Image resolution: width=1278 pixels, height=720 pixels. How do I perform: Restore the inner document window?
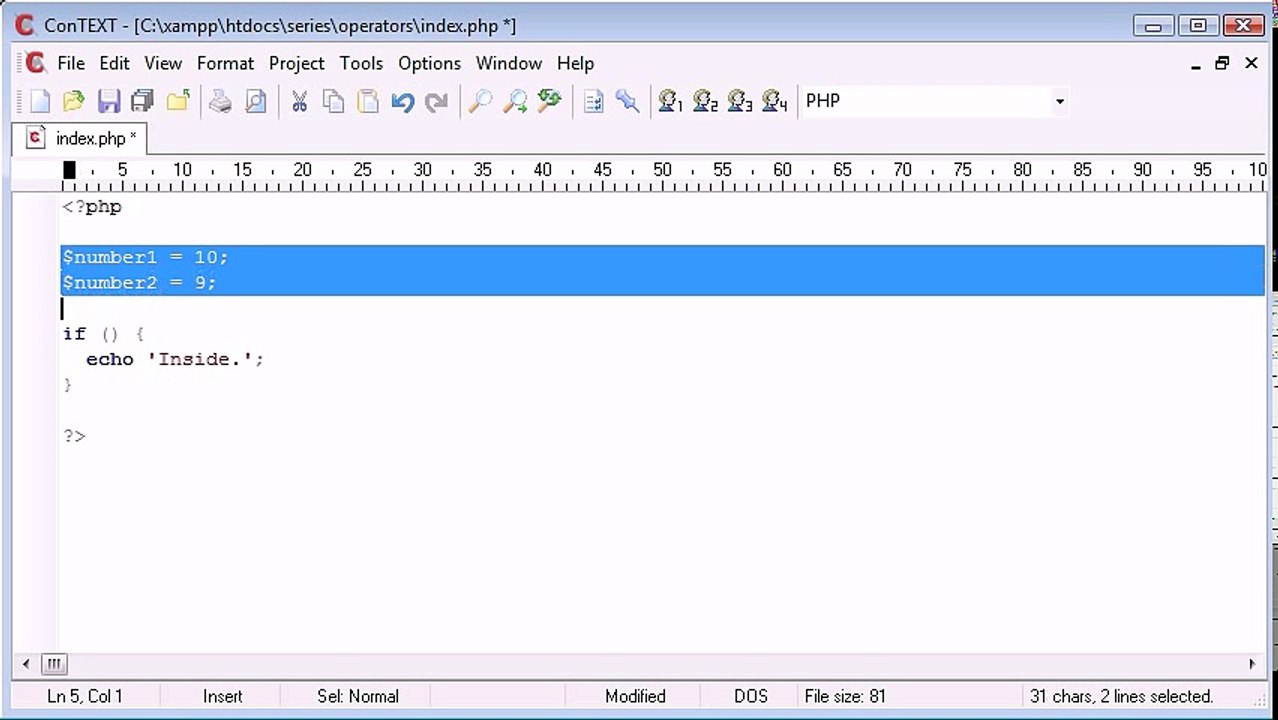[1222, 63]
